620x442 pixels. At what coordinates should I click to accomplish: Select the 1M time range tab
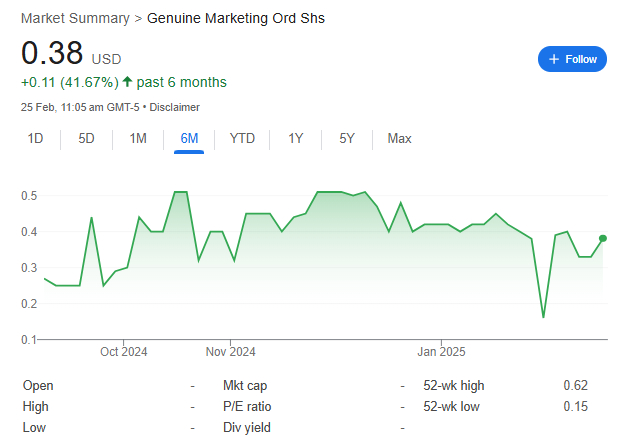click(138, 139)
